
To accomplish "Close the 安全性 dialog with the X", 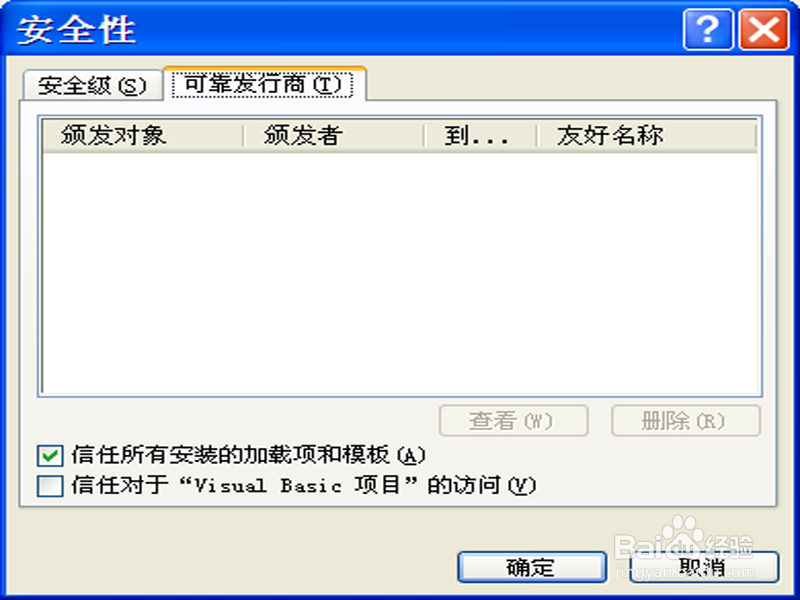I will coord(764,30).
